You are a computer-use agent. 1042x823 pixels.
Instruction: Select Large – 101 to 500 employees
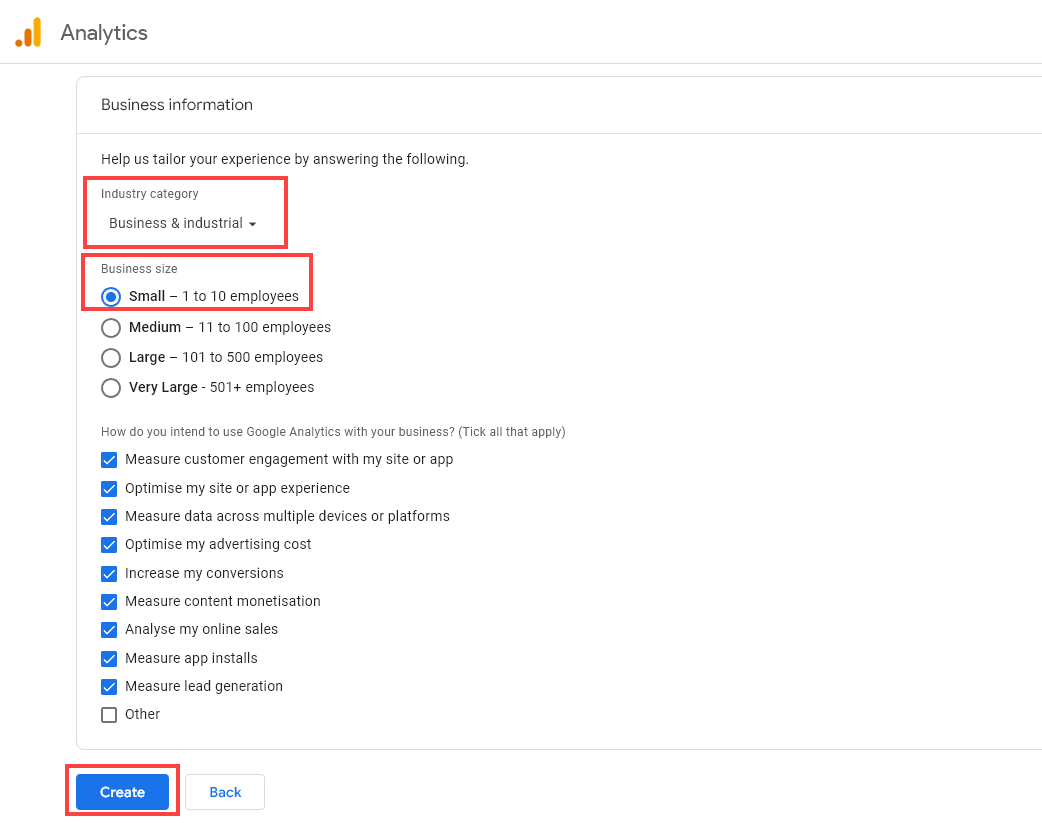110,357
